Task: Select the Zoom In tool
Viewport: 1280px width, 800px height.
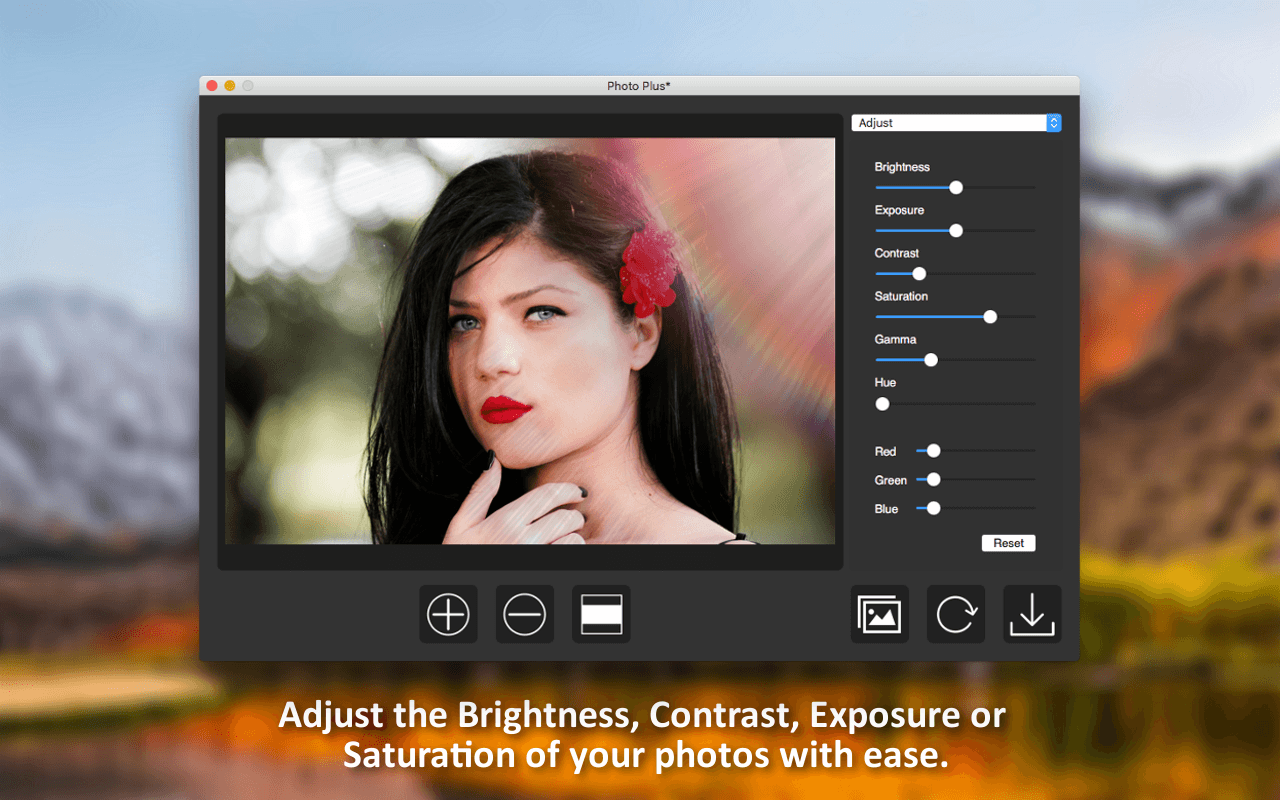Action: (447, 614)
